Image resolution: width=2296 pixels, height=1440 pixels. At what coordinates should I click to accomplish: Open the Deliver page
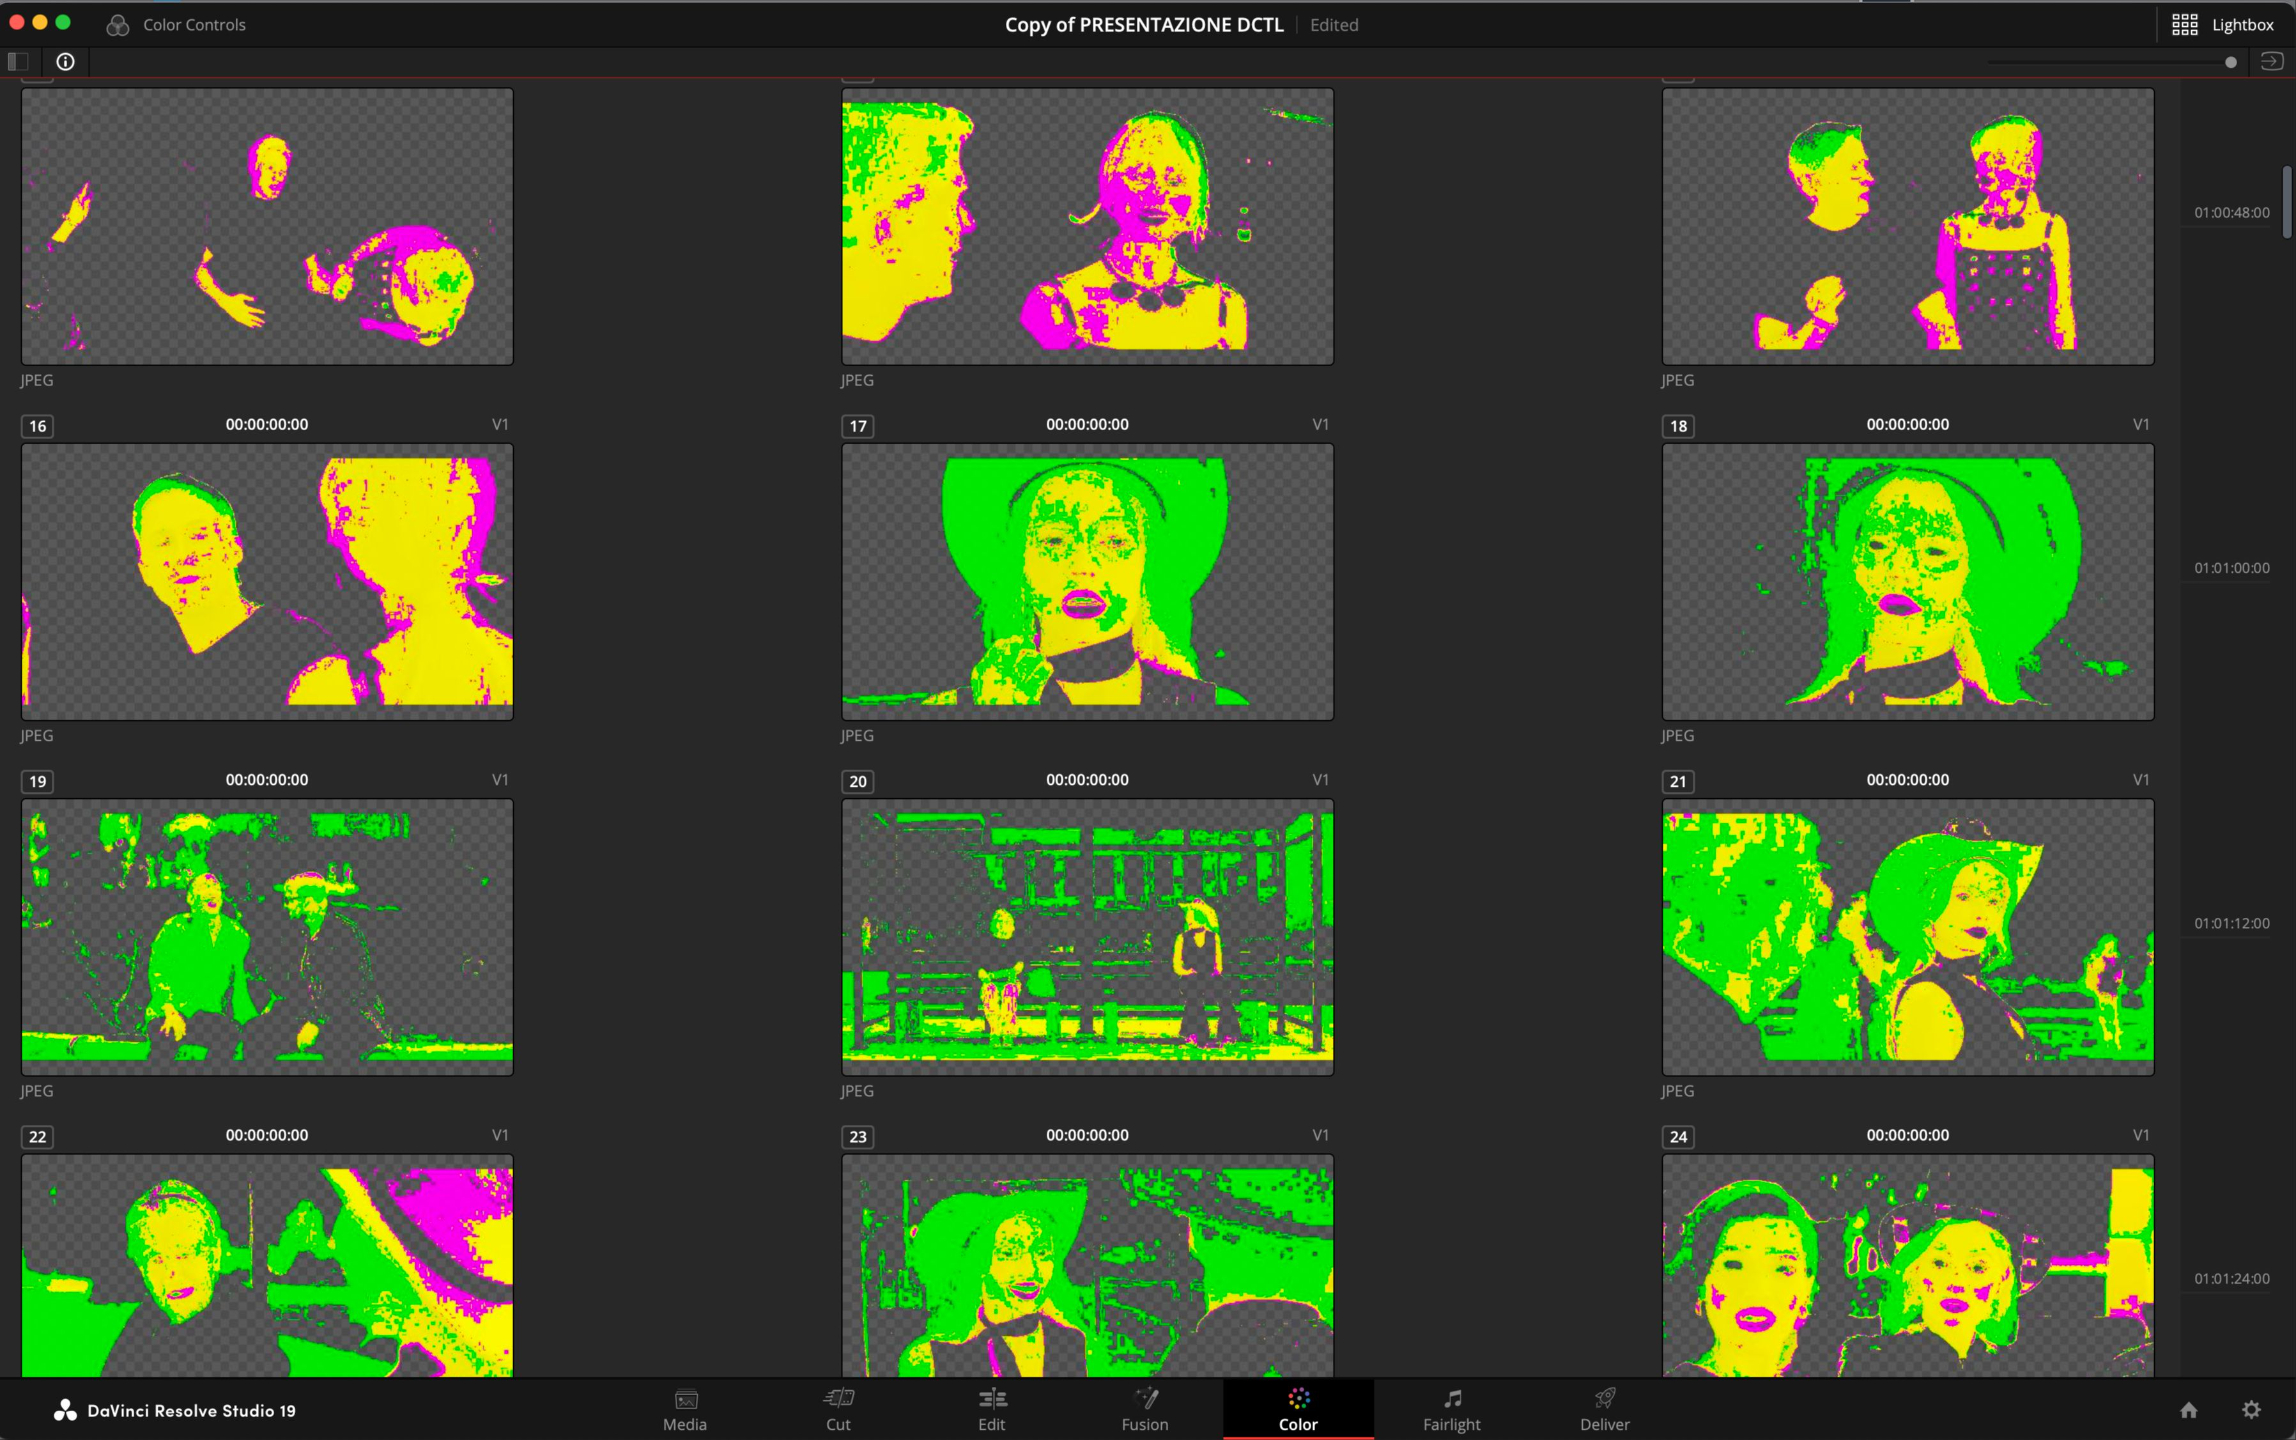click(x=1604, y=1409)
